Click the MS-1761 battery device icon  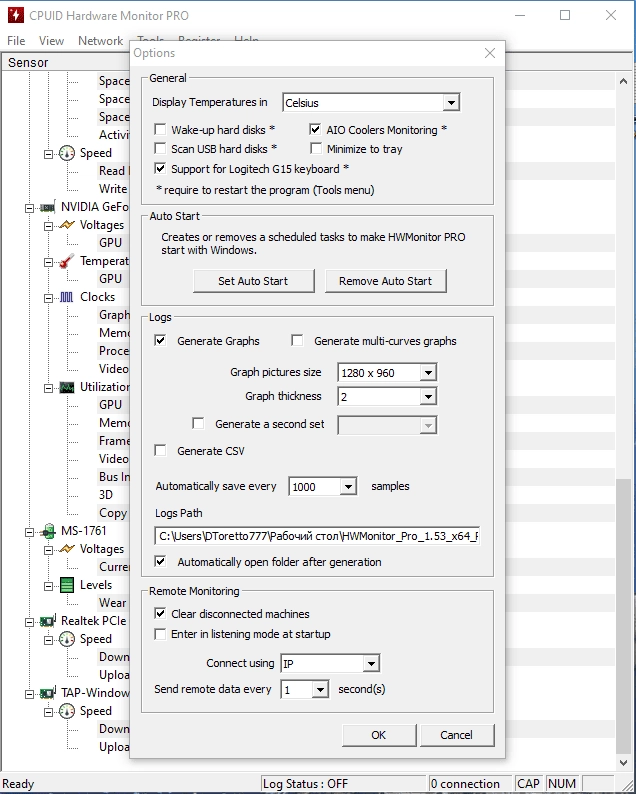click(x=48, y=531)
